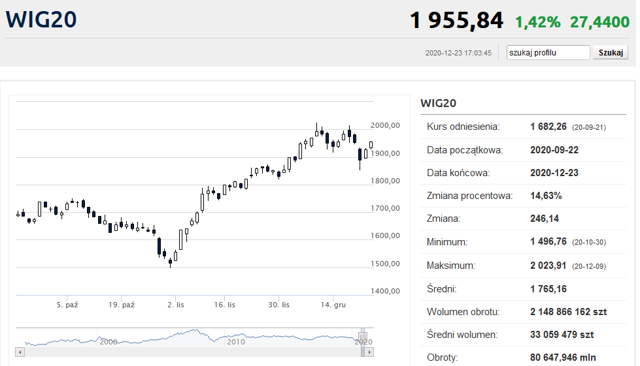640x366 pixels.
Task: Click the 'Data końcowa:' label
Action: point(458,173)
